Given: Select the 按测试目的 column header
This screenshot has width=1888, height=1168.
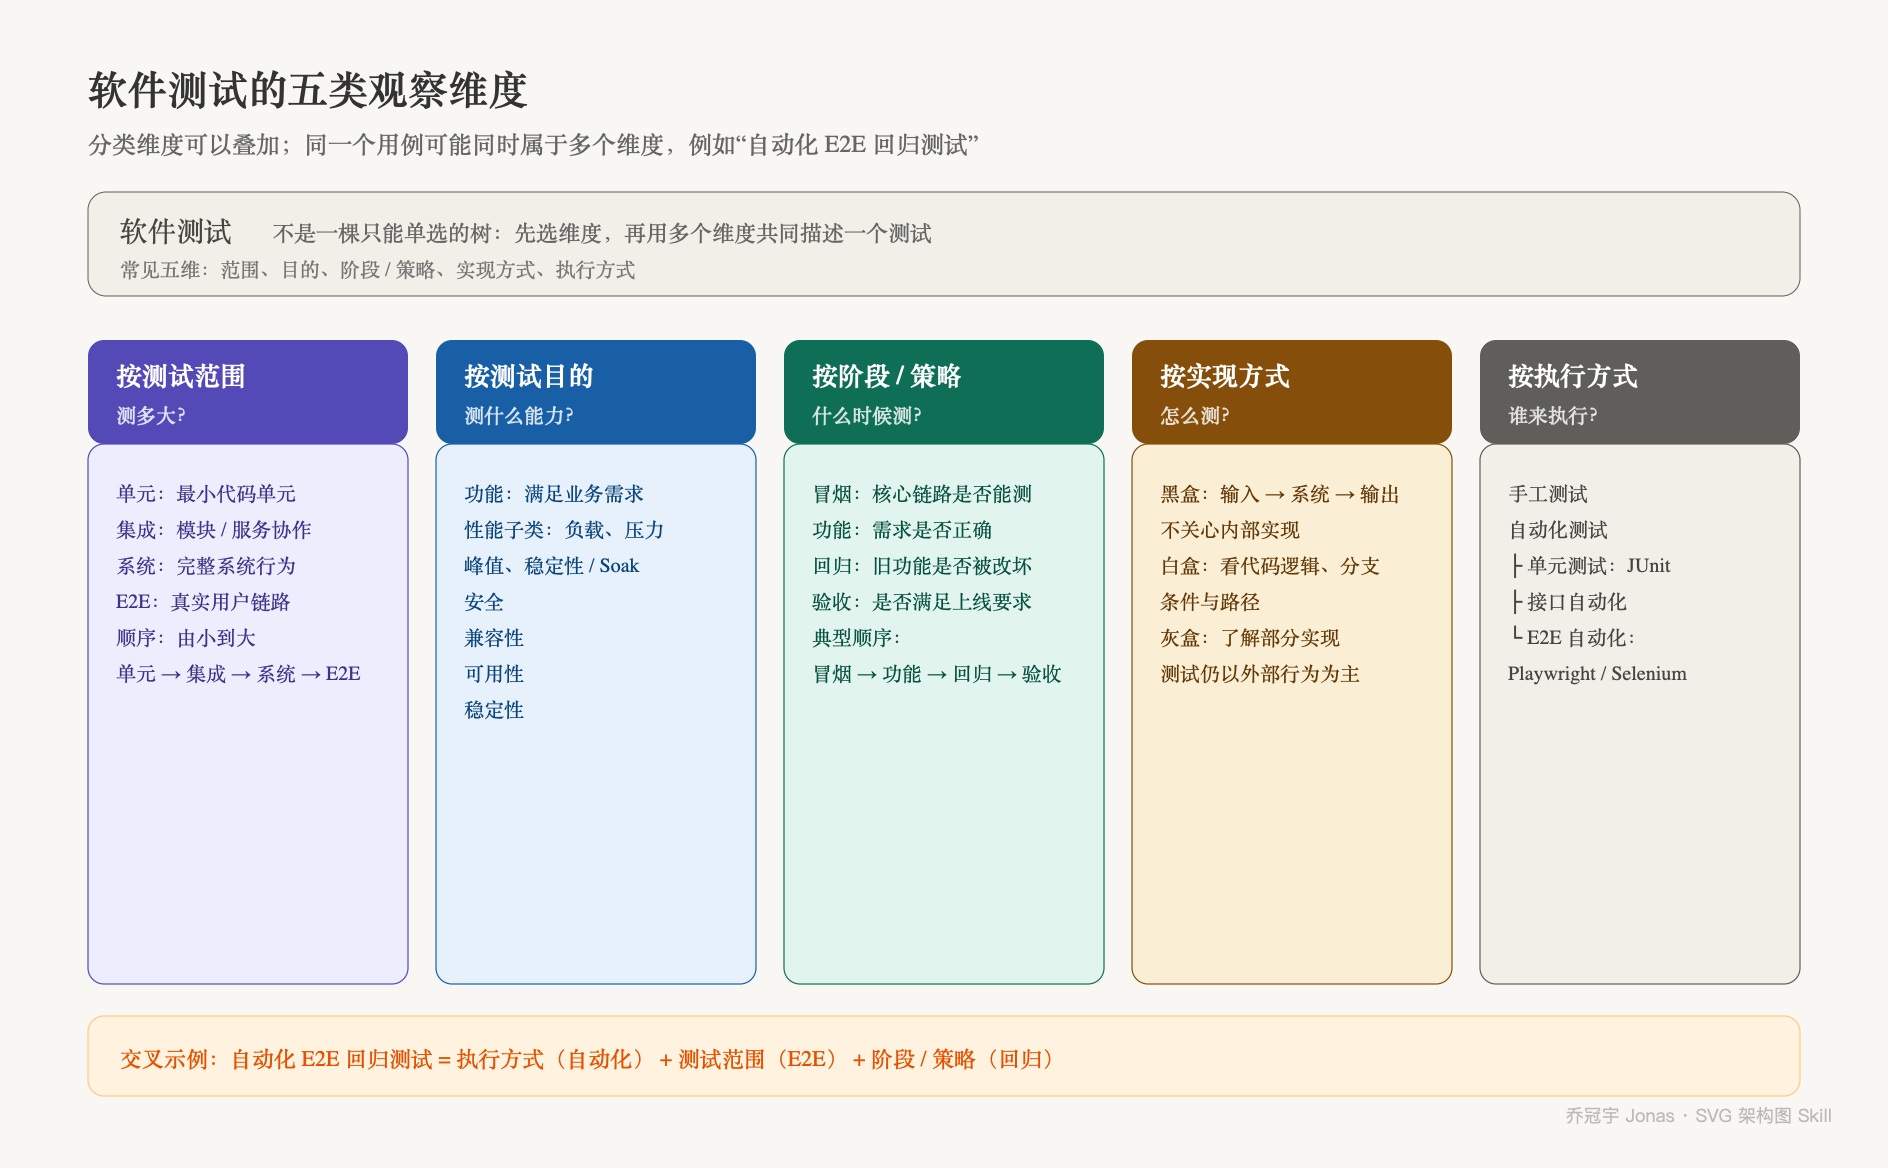Looking at the screenshot, I should [x=596, y=392].
